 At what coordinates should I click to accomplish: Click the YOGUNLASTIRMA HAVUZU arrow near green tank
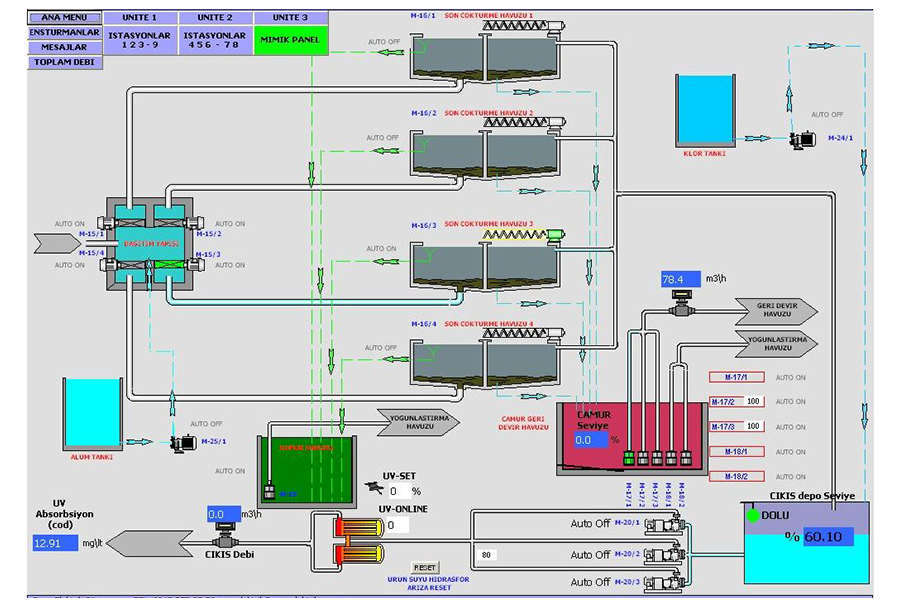point(418,422)
